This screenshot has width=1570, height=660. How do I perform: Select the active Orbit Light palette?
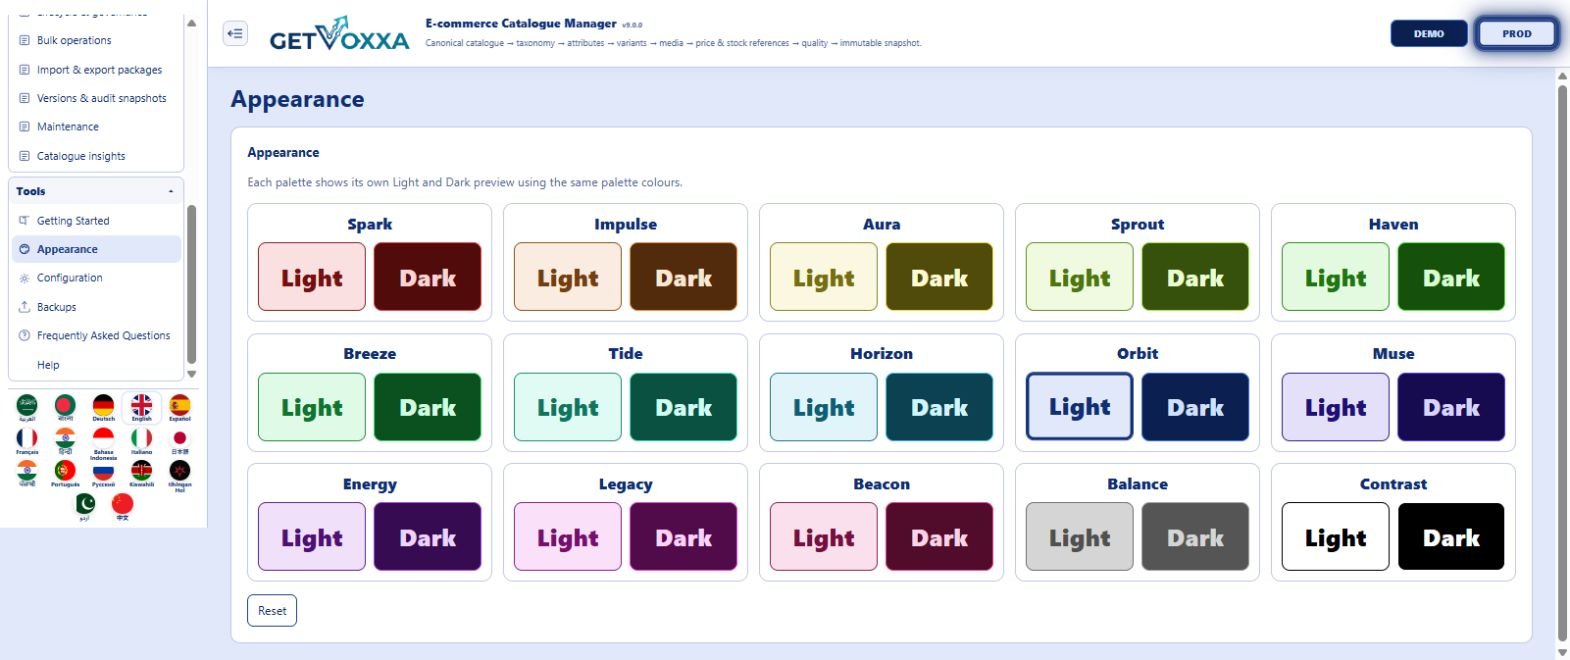coord(1080,407)
